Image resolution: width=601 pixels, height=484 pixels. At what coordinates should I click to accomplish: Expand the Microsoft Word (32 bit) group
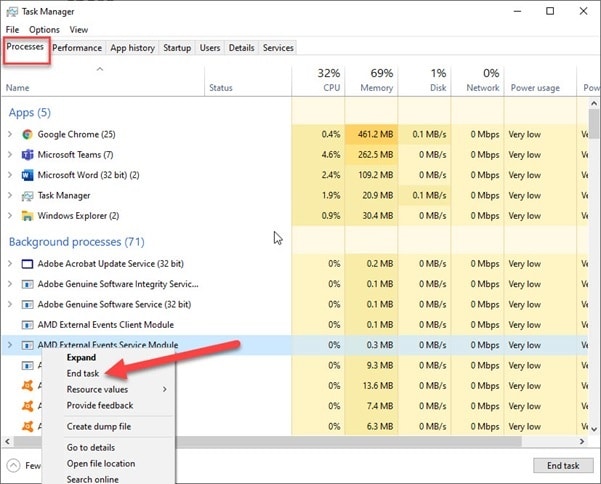tap(10, 175)
